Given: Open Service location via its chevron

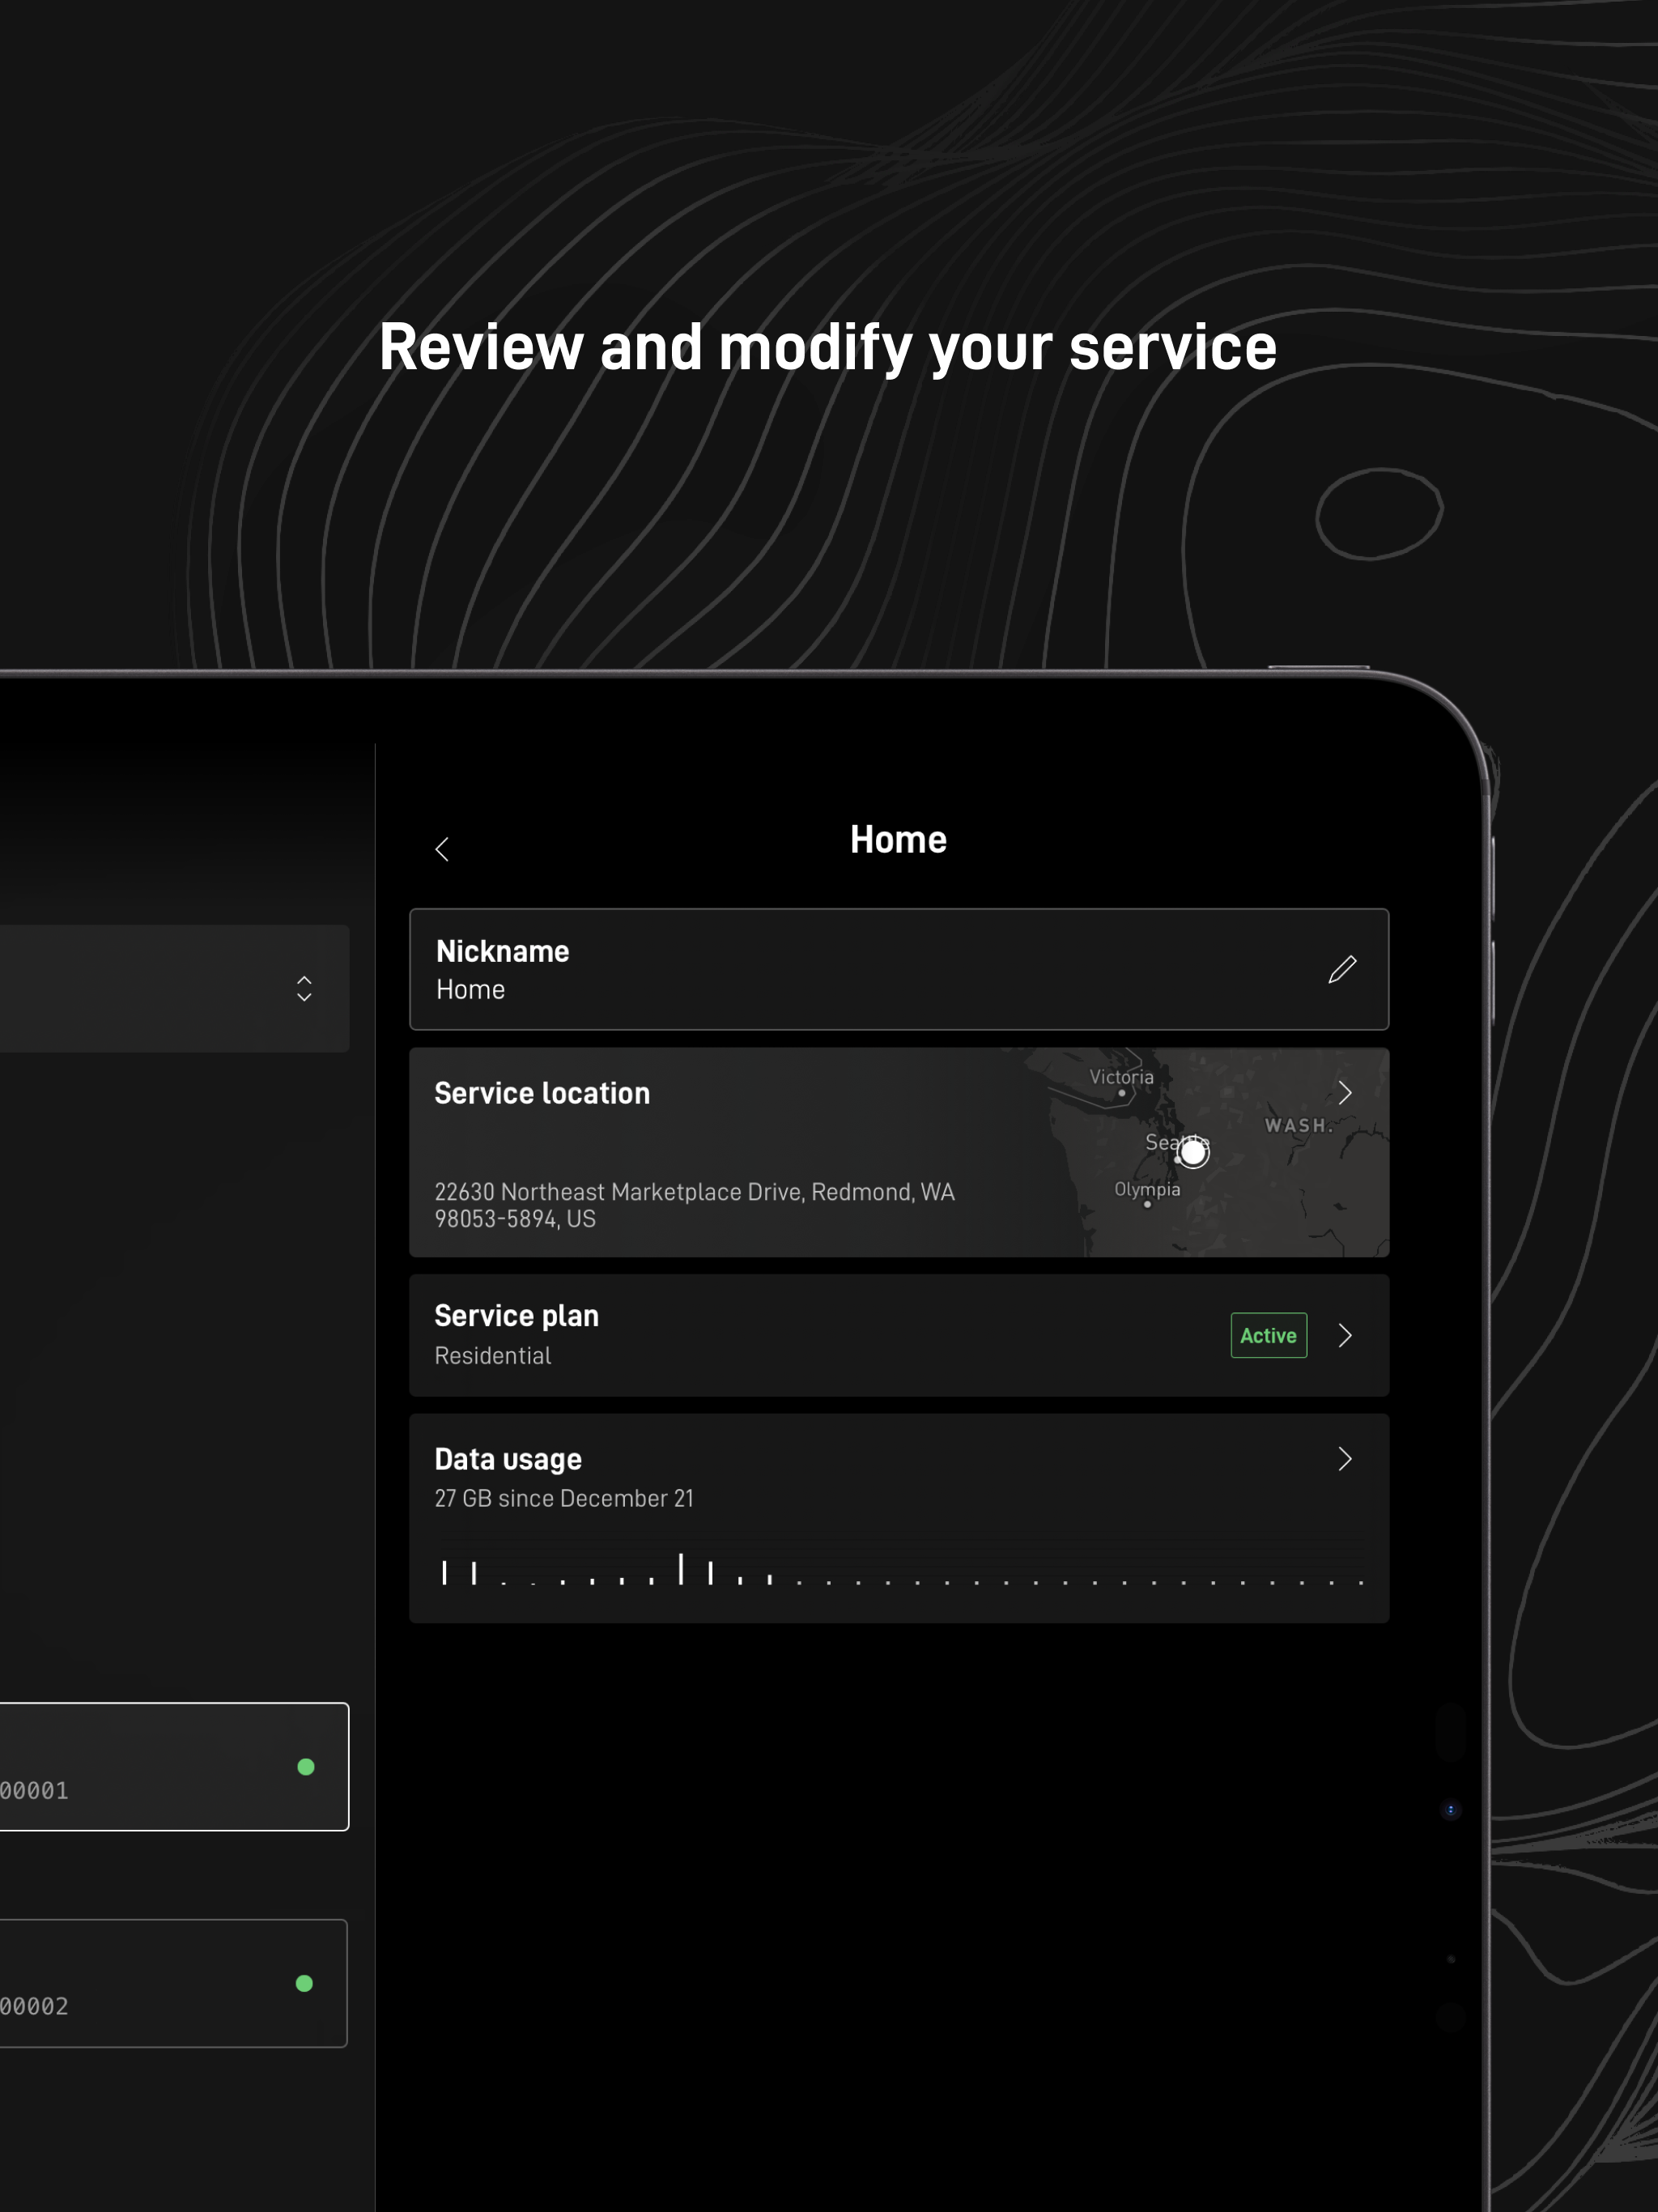Looking at the screenshot, I should point(1345,1093).
